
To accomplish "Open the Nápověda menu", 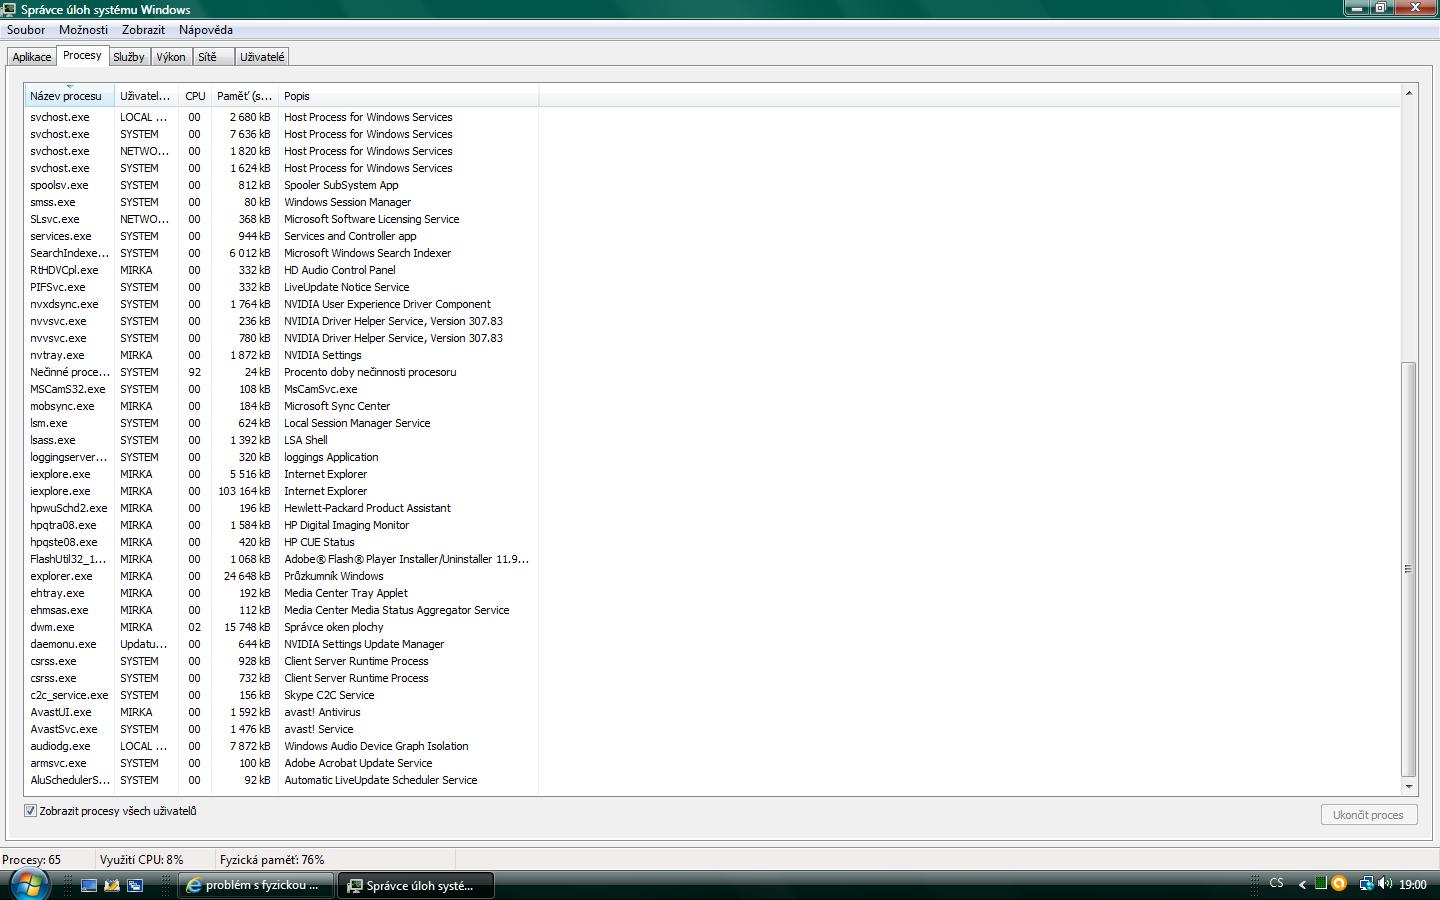I will [x=205, y=30].
